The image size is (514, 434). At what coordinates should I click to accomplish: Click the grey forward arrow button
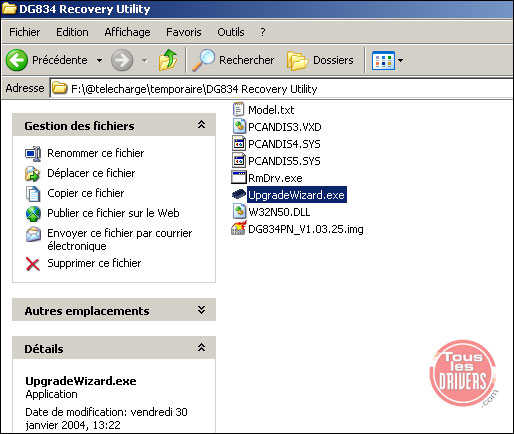[x=122, y=60]
